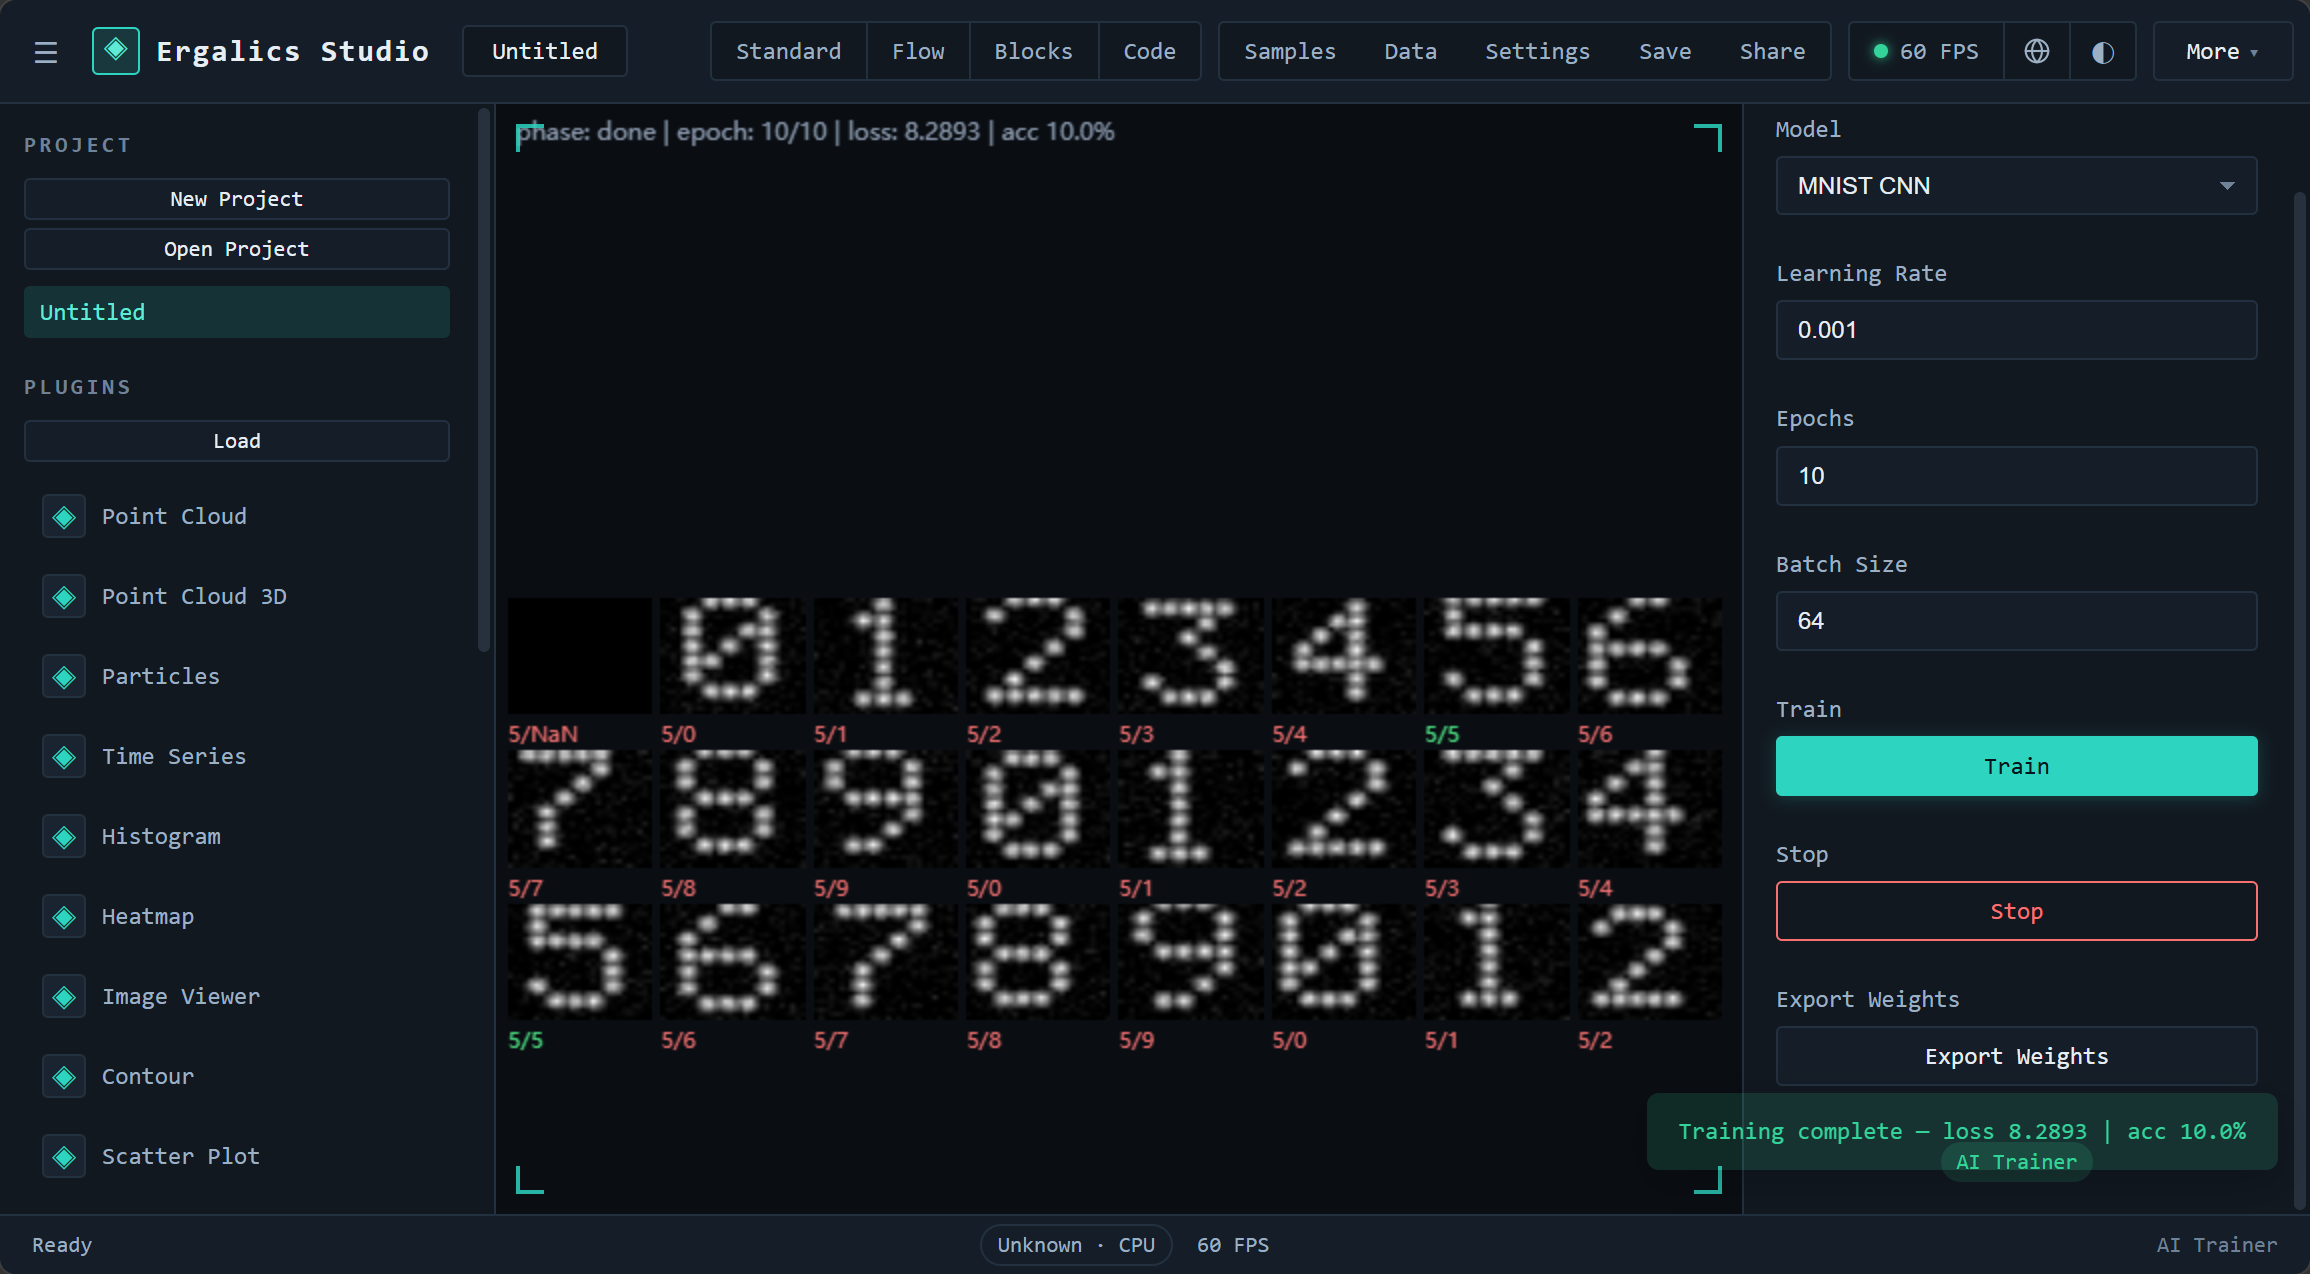Switch to Flow mode tab
2310x1274 pixels.
(918, 51)
